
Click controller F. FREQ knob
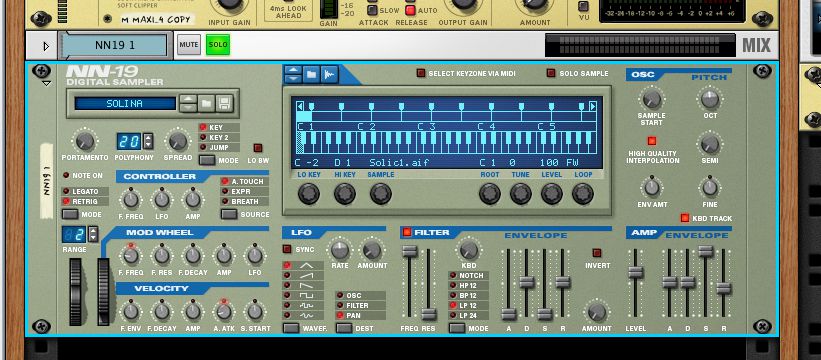130,199
